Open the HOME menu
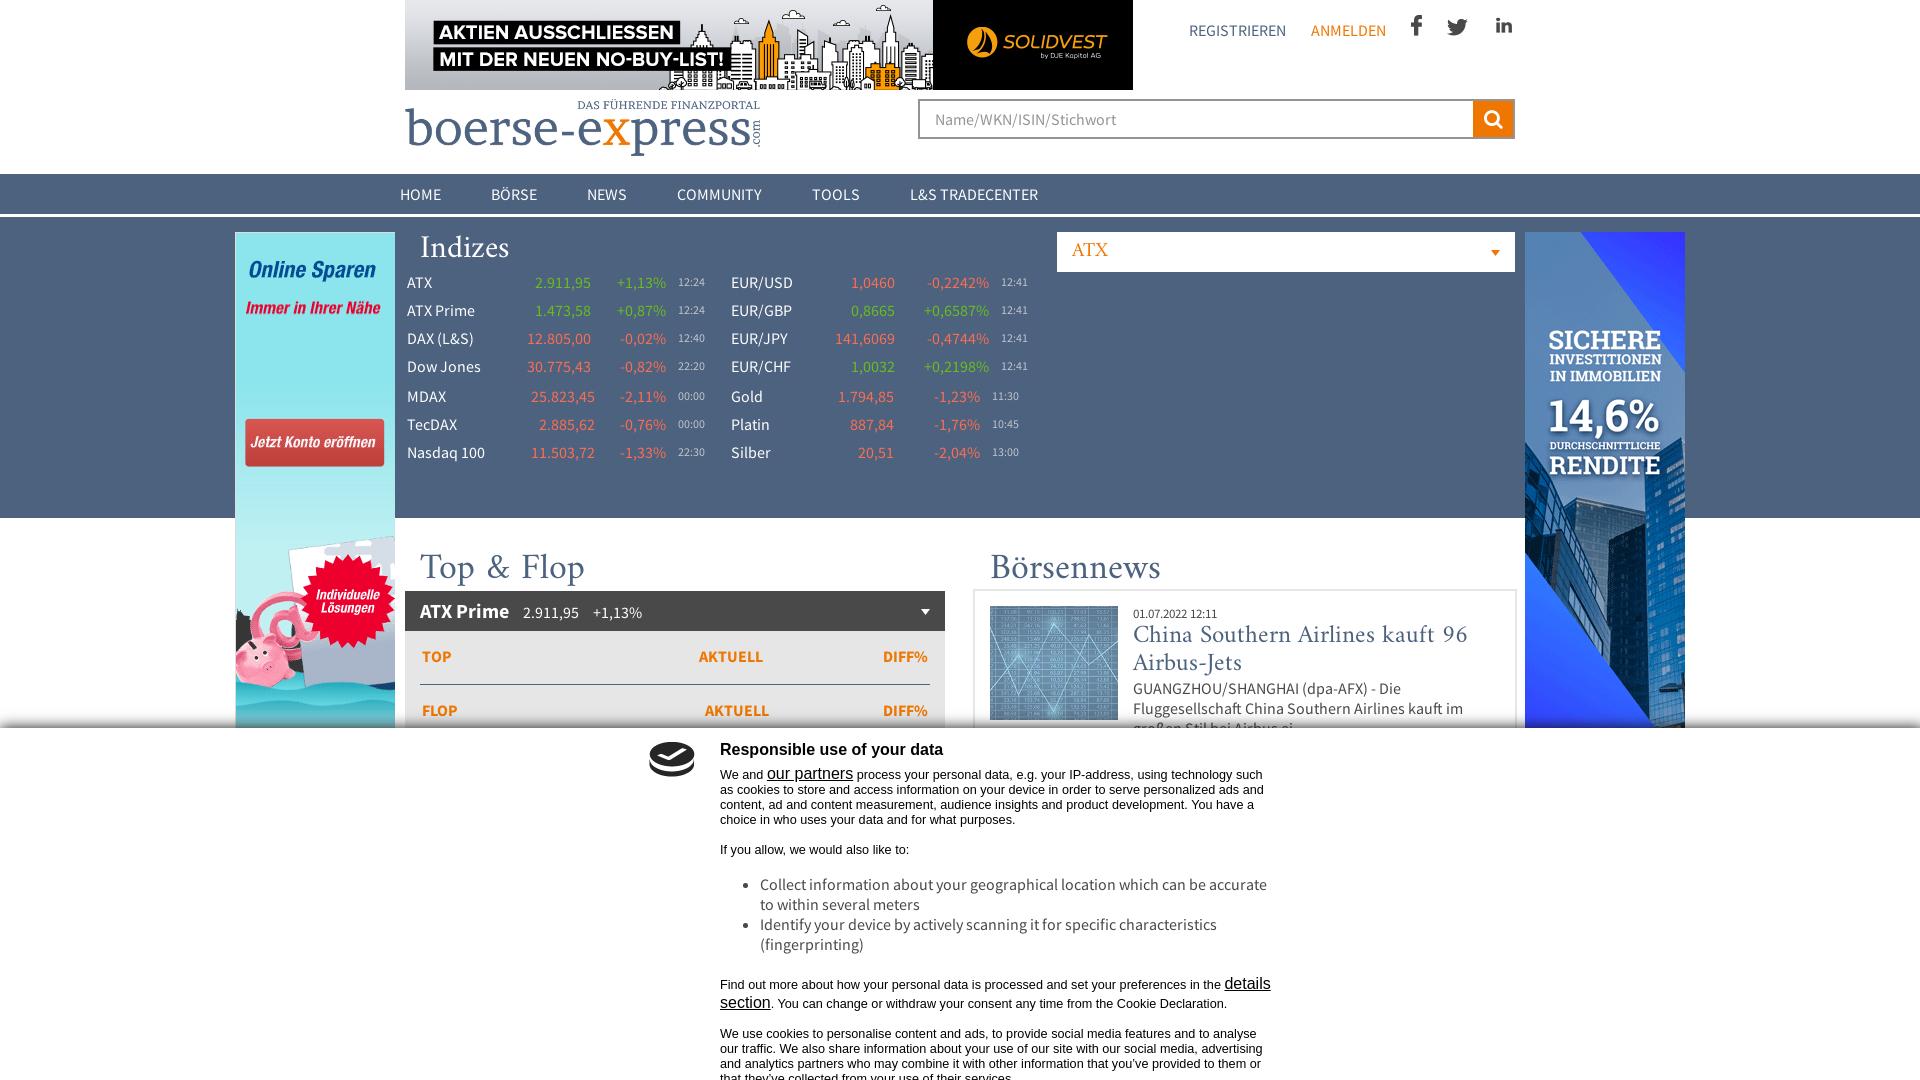The height and width of the screenshot is (1080, 1920). (420, 195)
